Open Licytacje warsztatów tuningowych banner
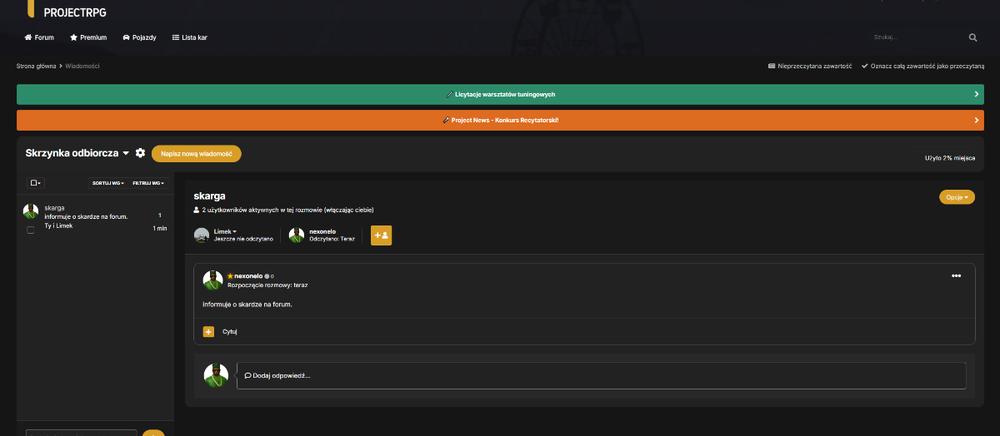 tap(500, 94)
